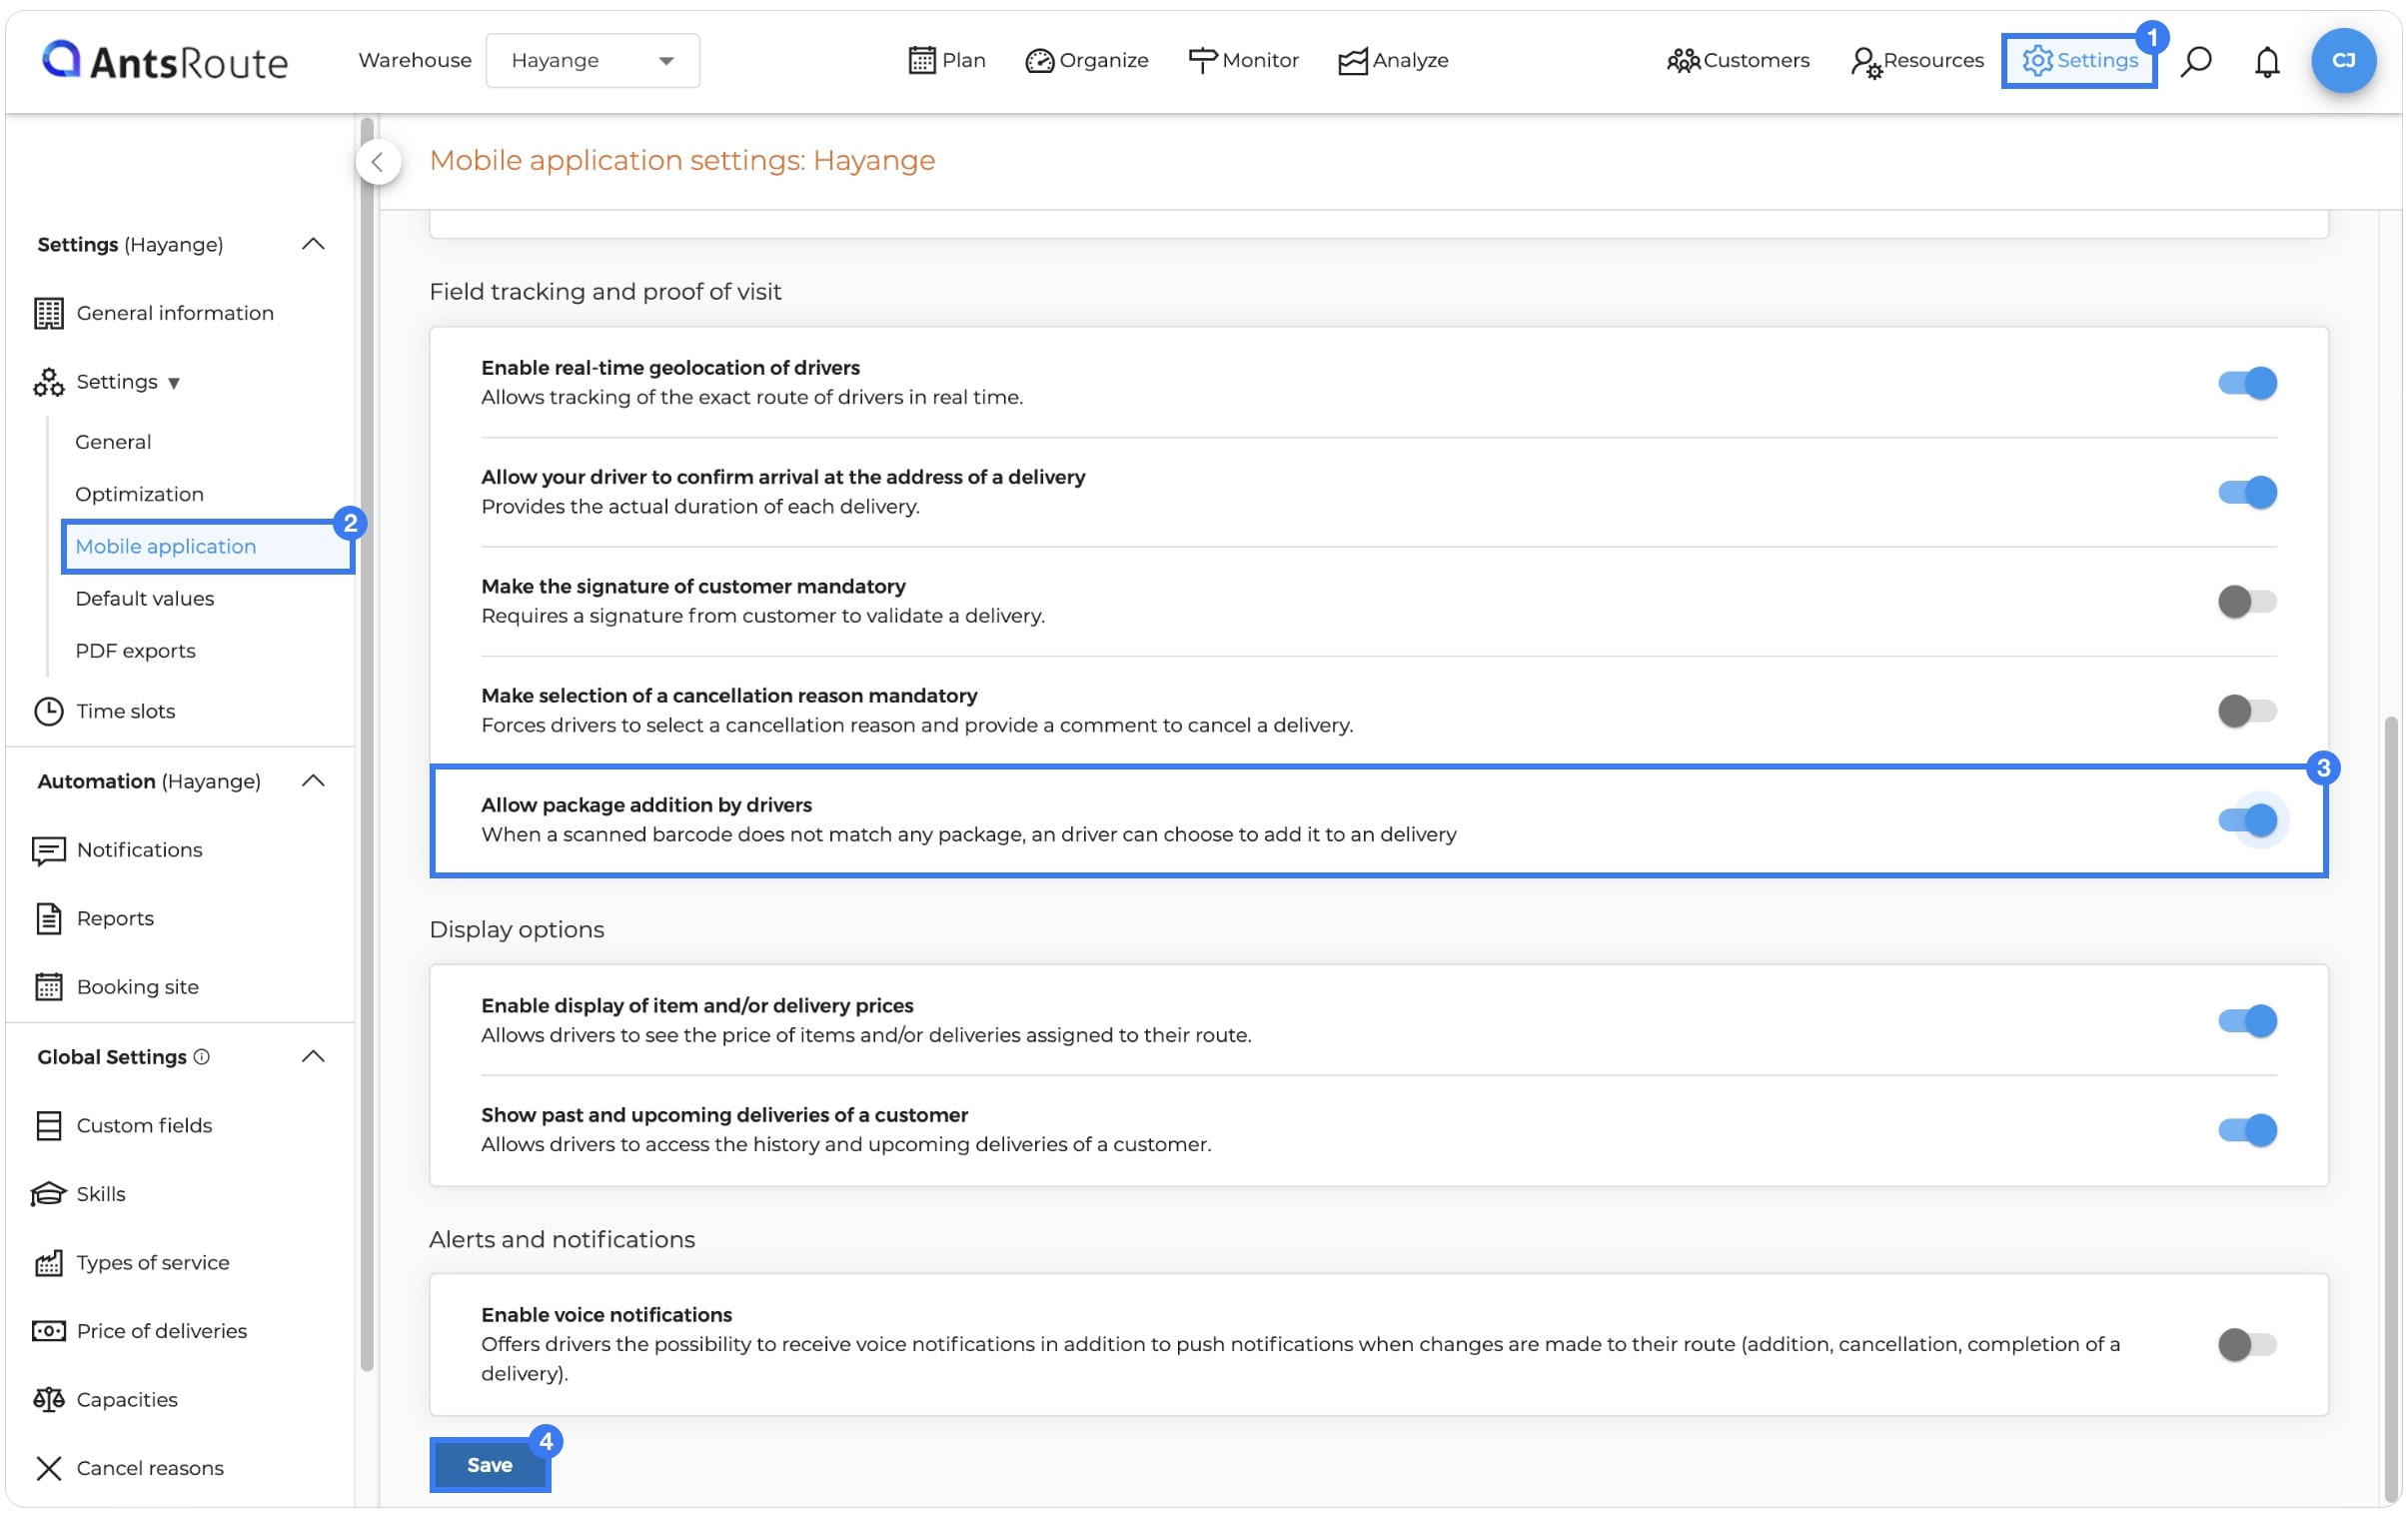
Task: Collapse the sidebar with the arrow button
Action: pyautogui.click(x=378, y=162)
